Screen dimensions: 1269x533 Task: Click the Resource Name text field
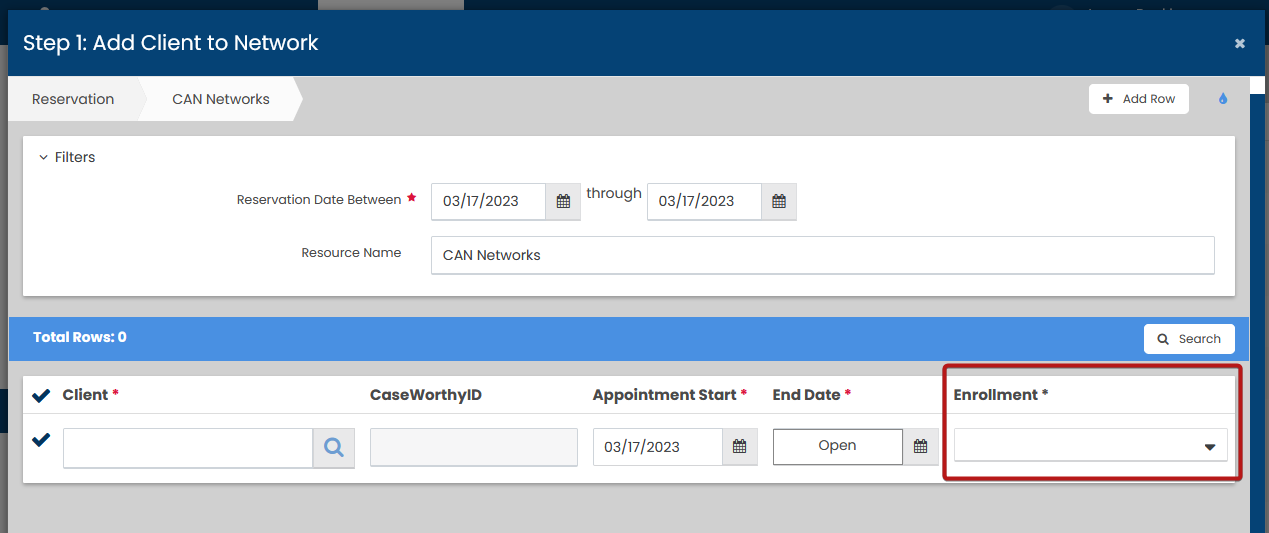(822, 255)
